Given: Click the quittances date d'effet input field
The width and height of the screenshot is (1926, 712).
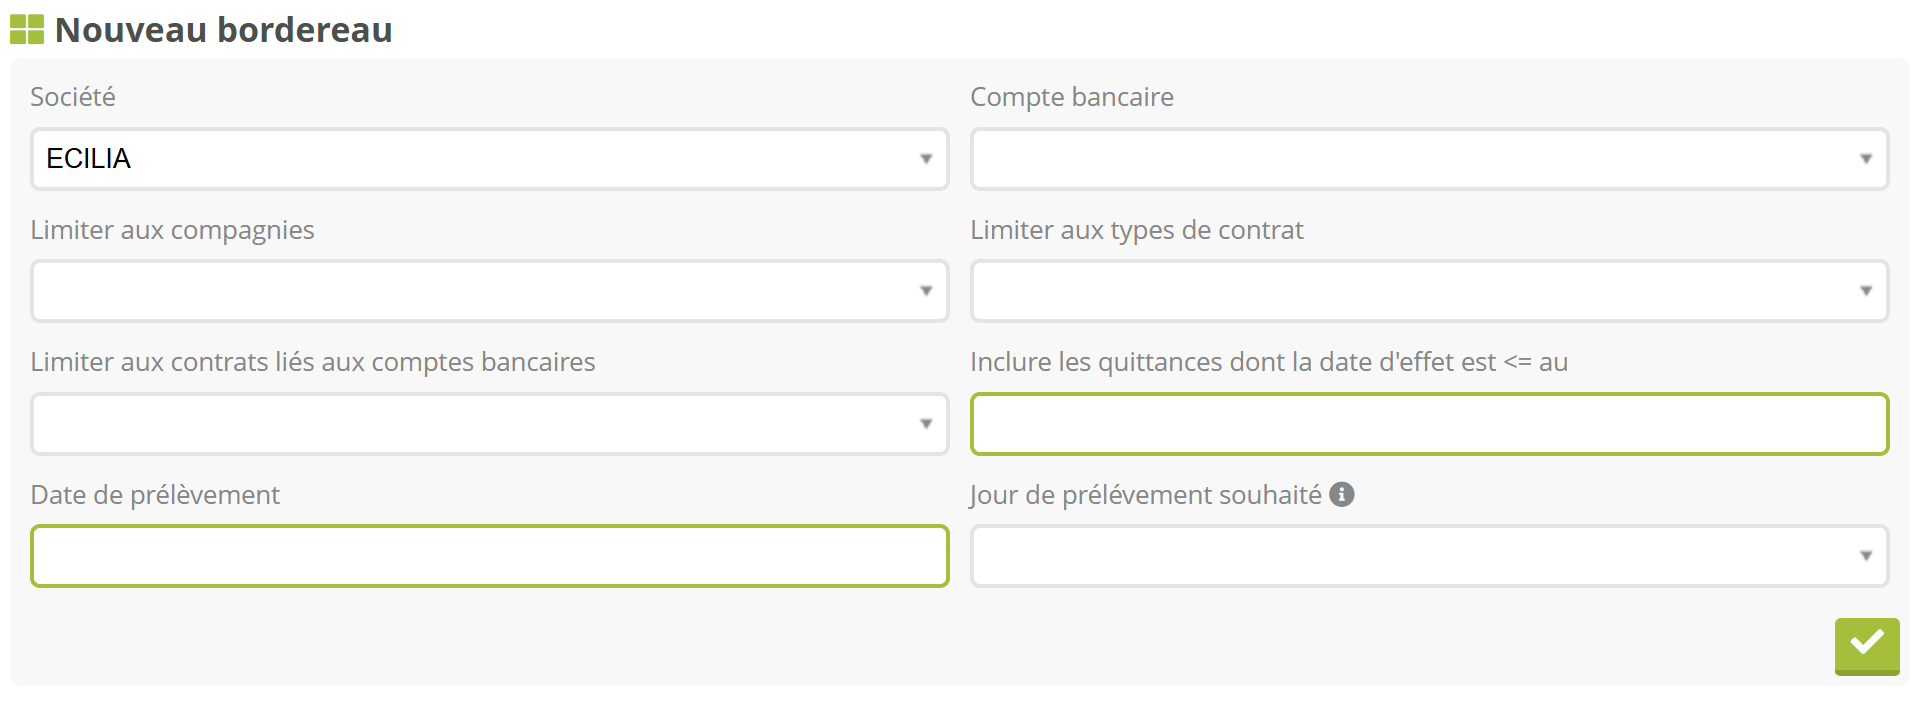Looking at the screenshot, I should click(1429, 424).
